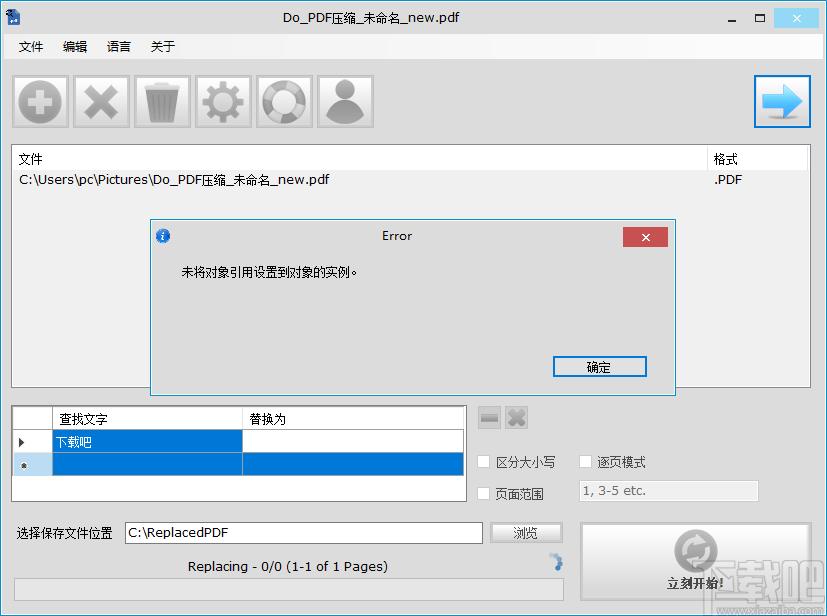
Task: Click the 替换为 column header
Action: (353, 419)
